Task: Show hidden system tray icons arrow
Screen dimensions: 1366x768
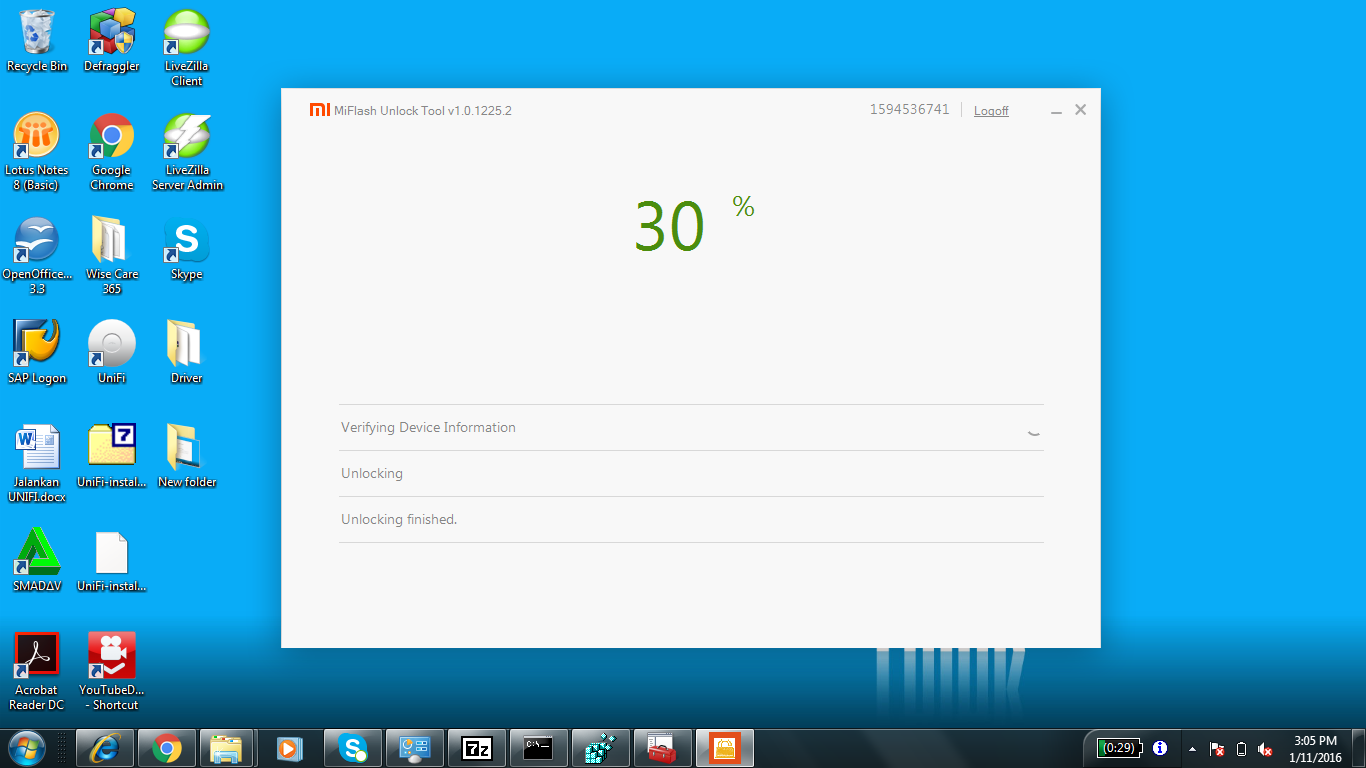Action: (1192, 749)
